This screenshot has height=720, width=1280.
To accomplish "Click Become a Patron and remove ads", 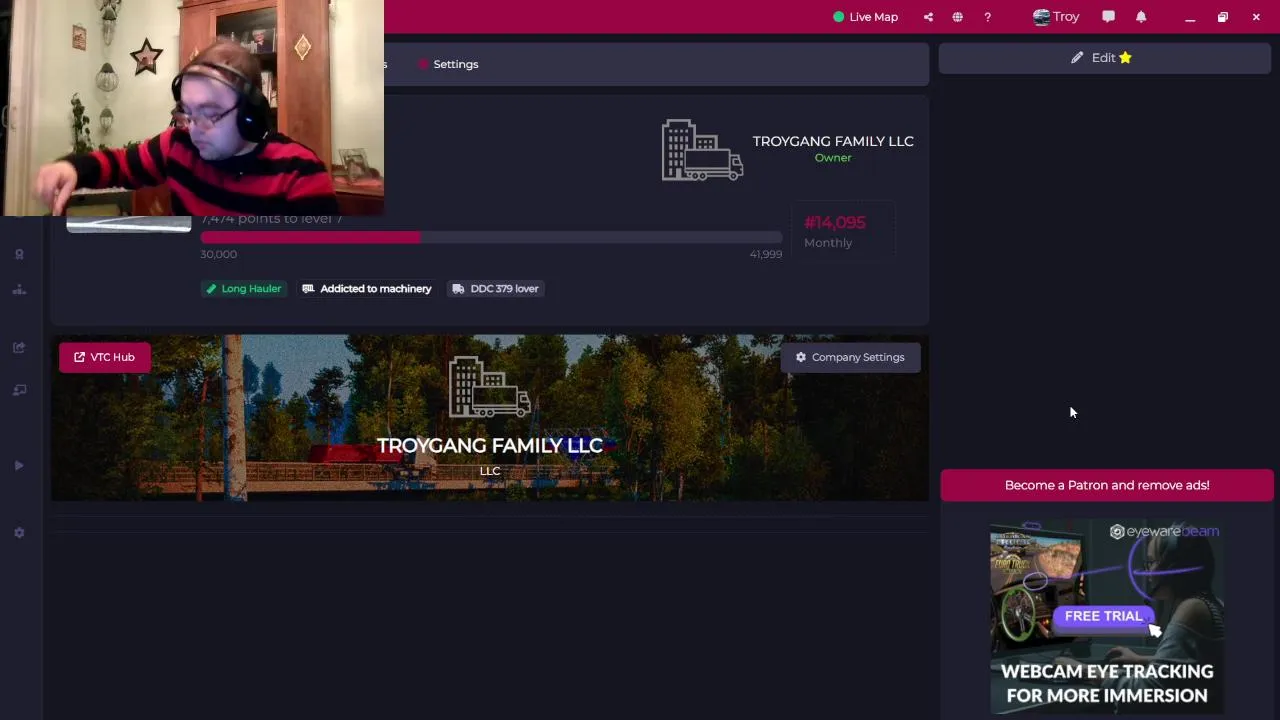I will pyautogui.click(x=1107, y=485).
